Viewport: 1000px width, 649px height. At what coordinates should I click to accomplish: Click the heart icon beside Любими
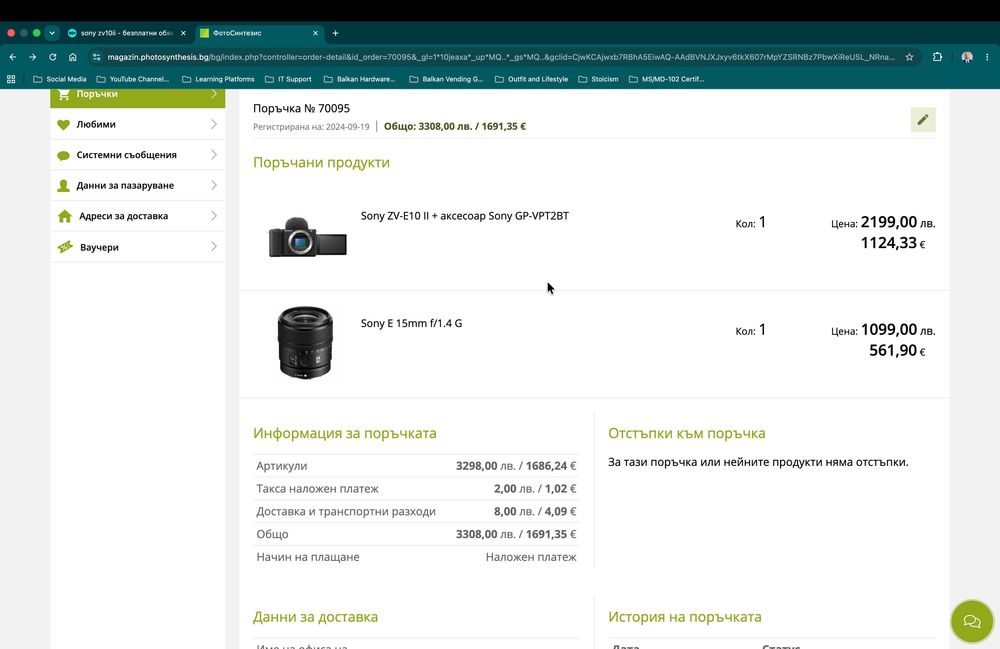point(63,124)
